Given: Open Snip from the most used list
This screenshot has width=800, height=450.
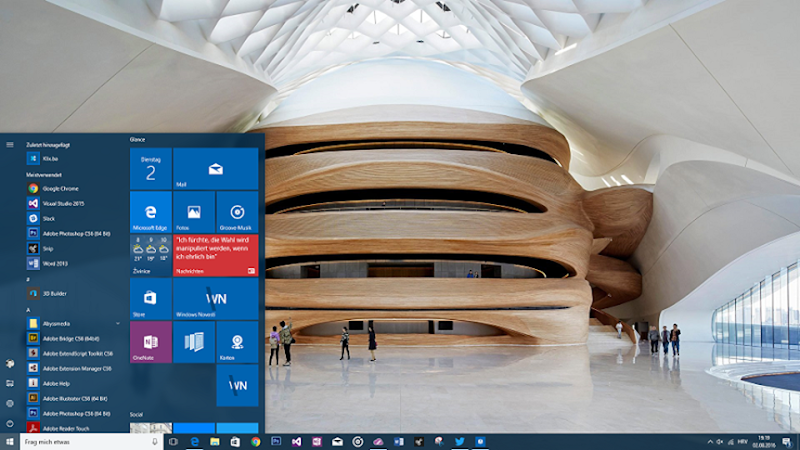Looking at the screenshot, I should (73, 248).
